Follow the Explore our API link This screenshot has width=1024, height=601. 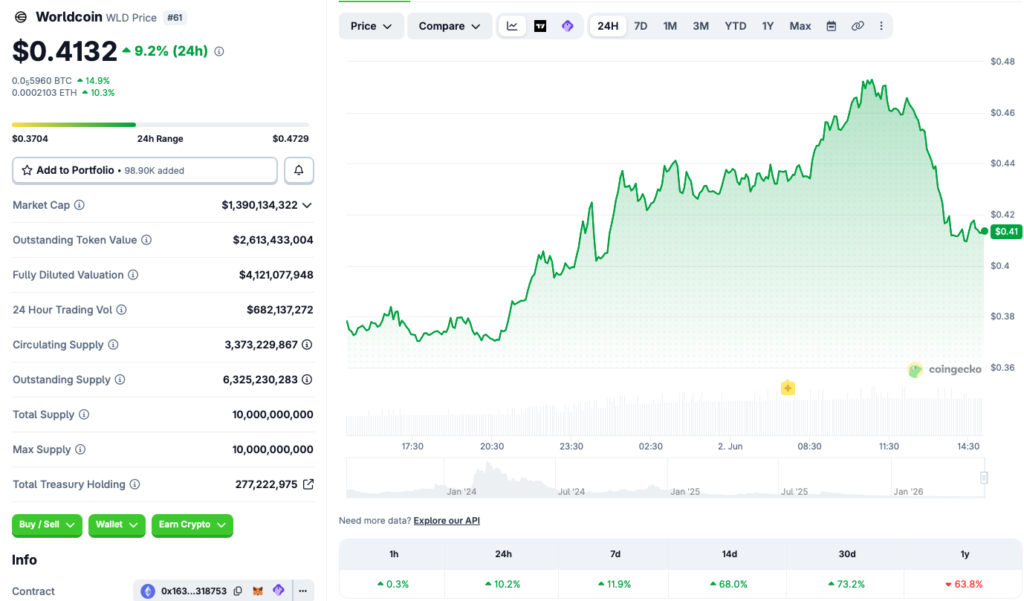(447, 521)
